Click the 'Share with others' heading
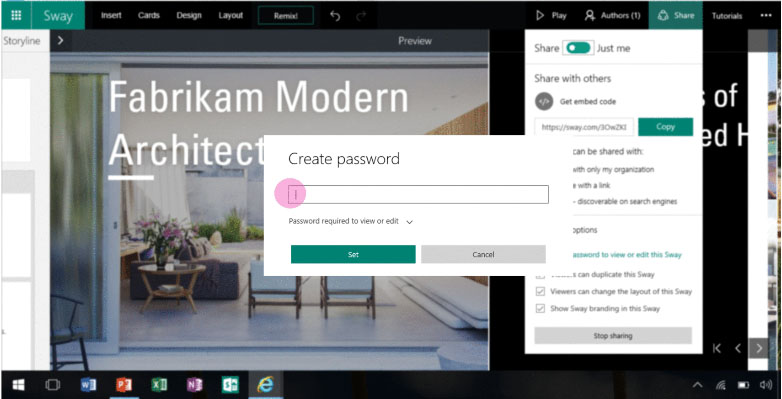The width and height of the screenshot is (782, 399). click(x=573, y=78)
